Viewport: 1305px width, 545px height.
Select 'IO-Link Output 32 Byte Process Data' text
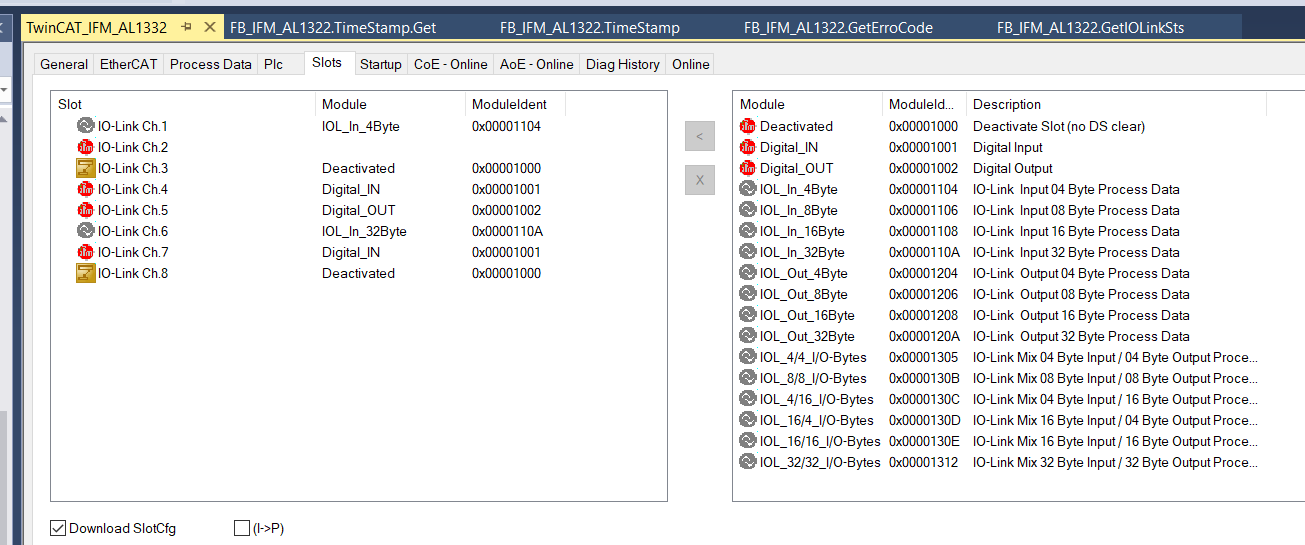pyautogui.click(x=1081, y=336)
